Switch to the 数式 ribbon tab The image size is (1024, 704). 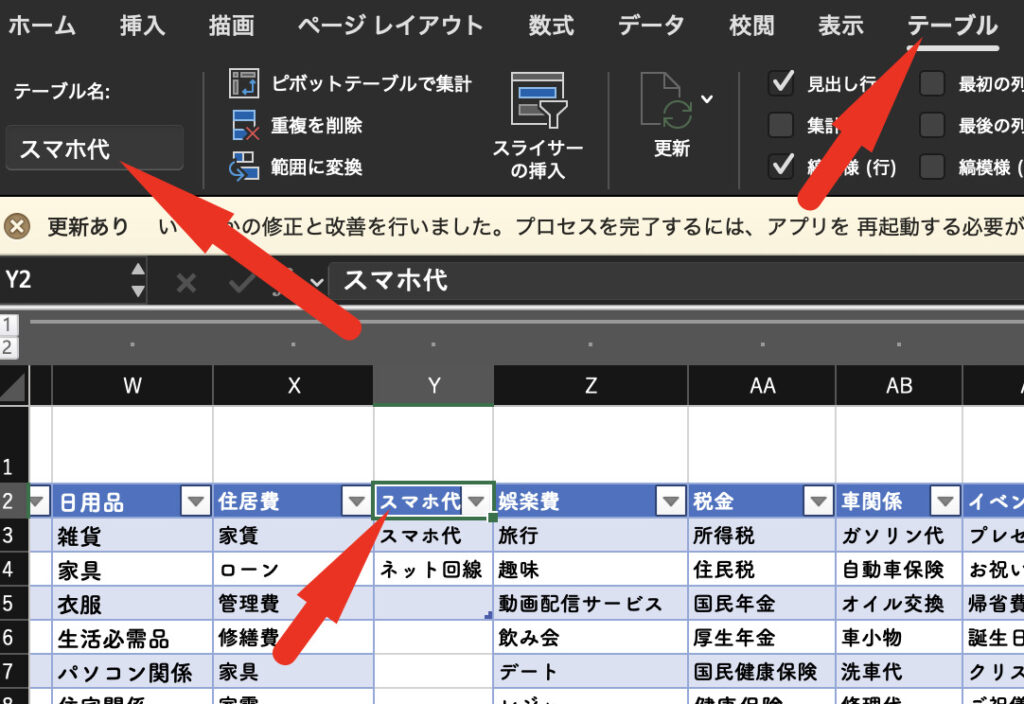(551, 26)
